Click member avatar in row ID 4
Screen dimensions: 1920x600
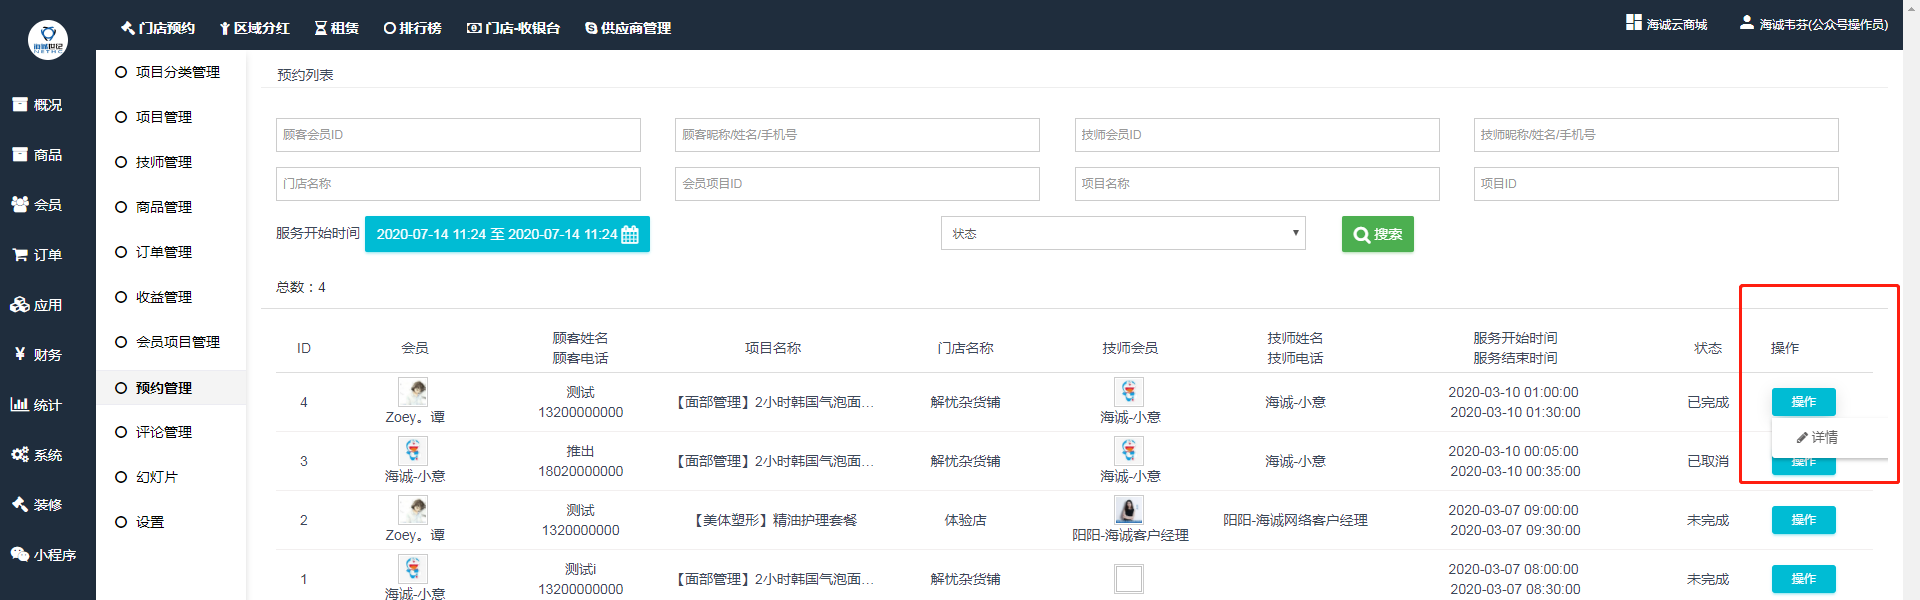point(413,391)
